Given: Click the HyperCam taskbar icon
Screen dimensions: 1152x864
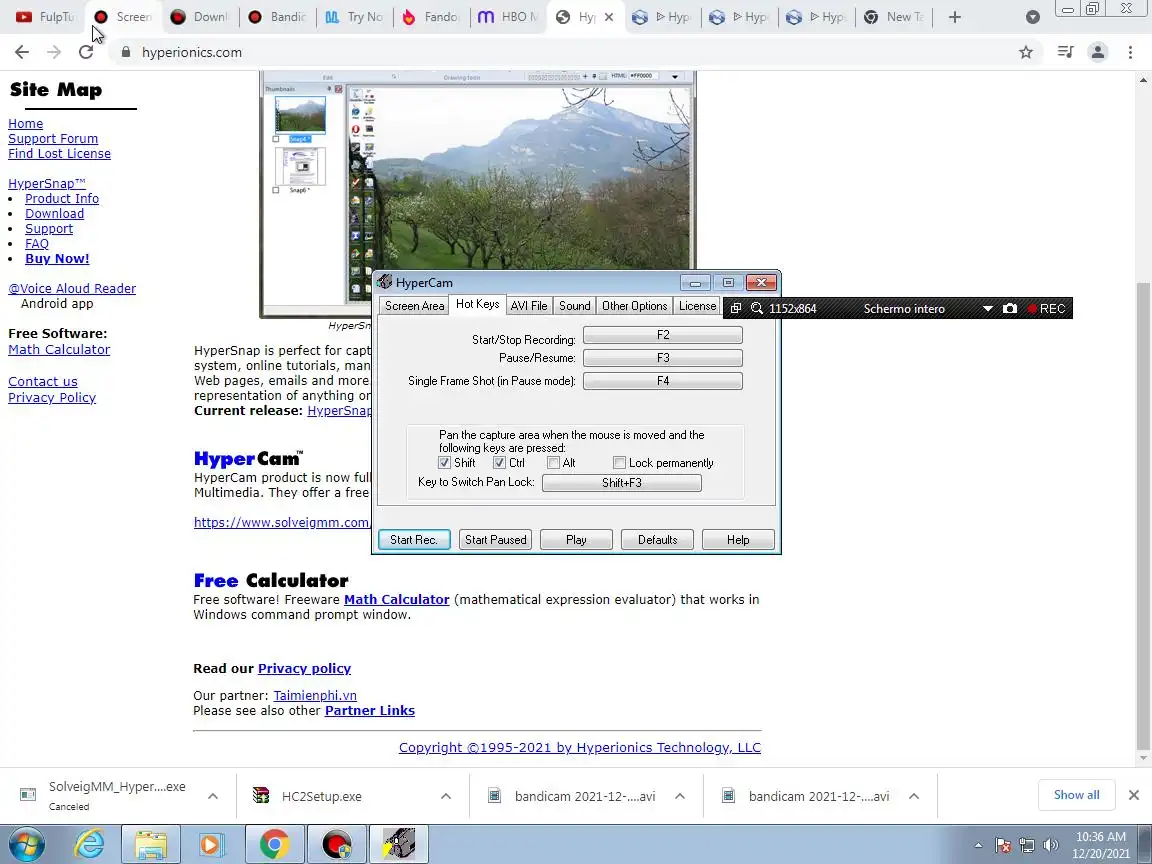Looking at the screenshot, I should [397, 844].
